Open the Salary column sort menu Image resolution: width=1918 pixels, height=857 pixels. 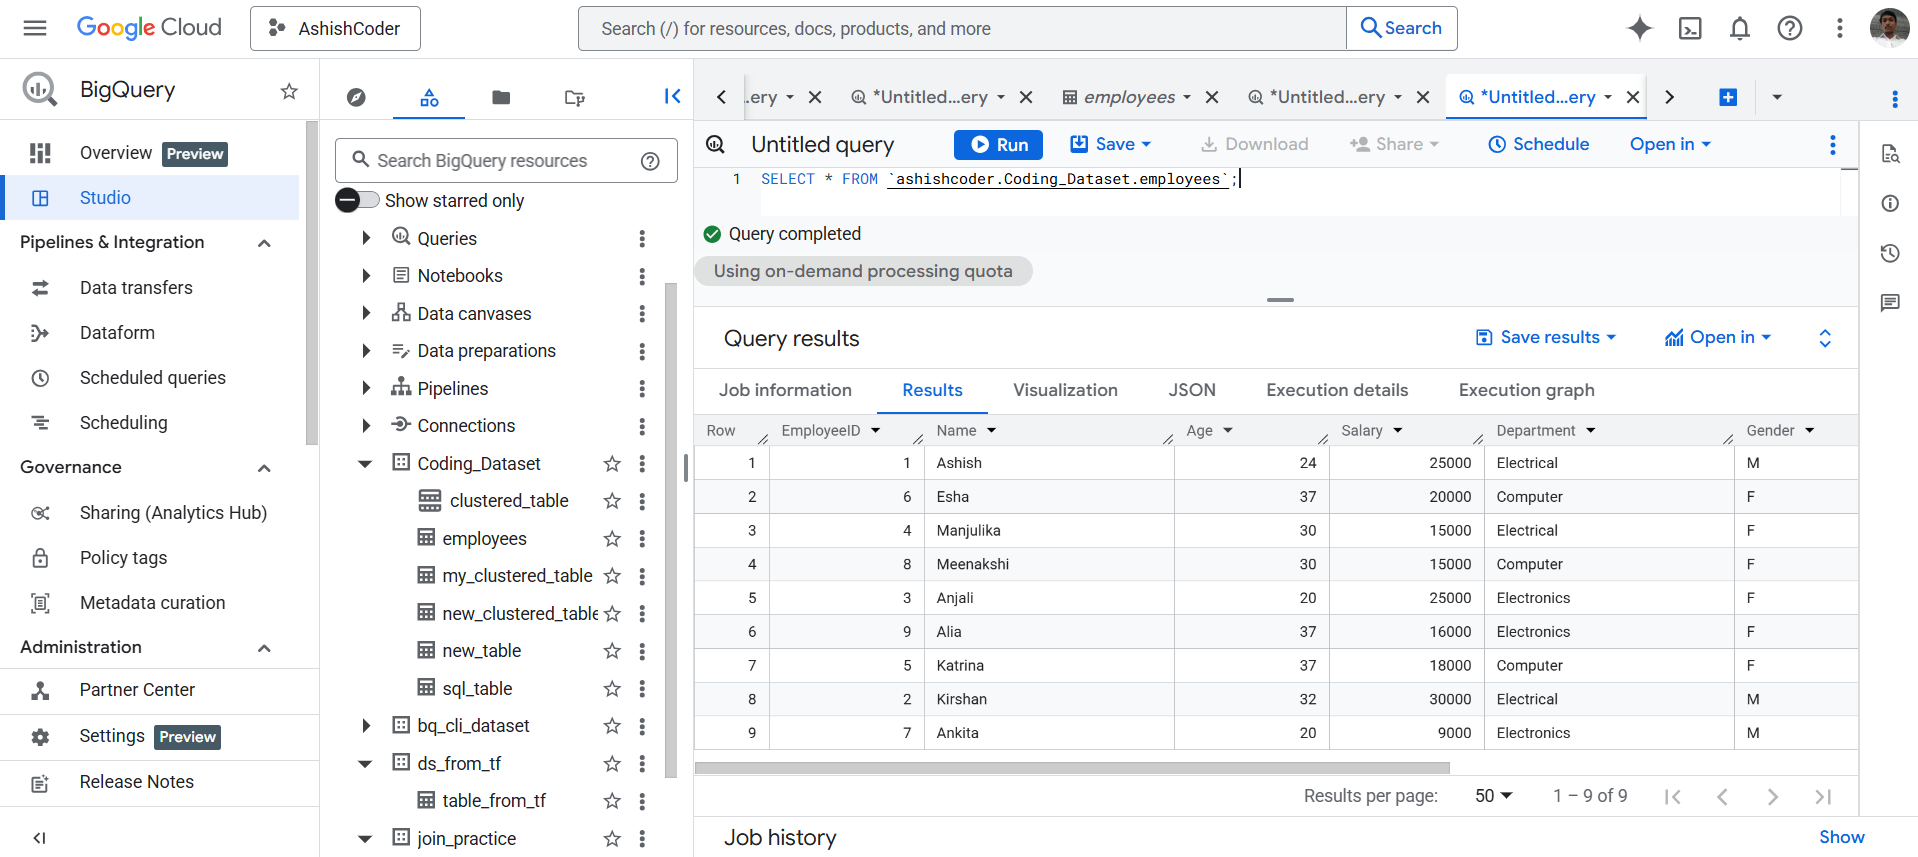(1398, 431)
